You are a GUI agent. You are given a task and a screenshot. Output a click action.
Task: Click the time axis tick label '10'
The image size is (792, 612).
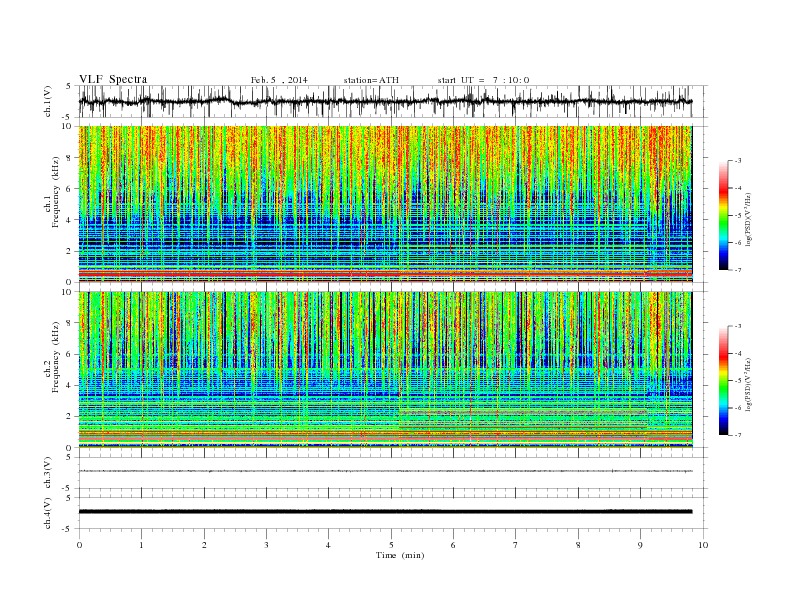(x=703, y=545)
